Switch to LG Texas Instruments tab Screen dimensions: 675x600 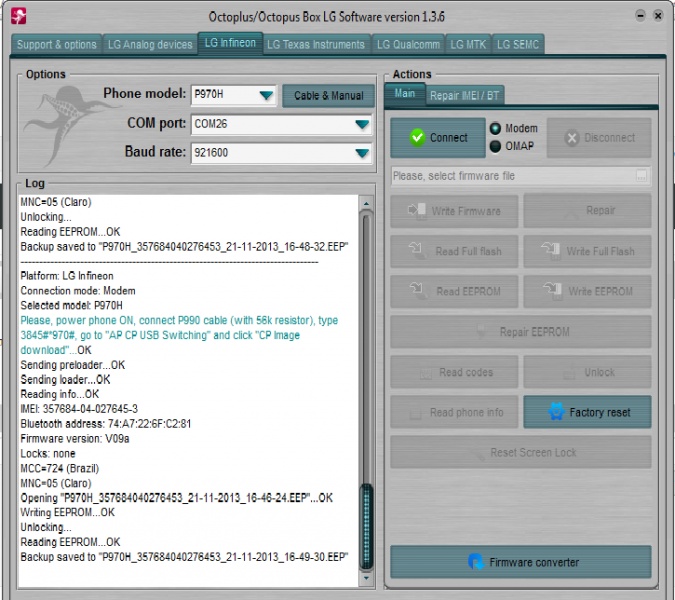click(316, 44)
